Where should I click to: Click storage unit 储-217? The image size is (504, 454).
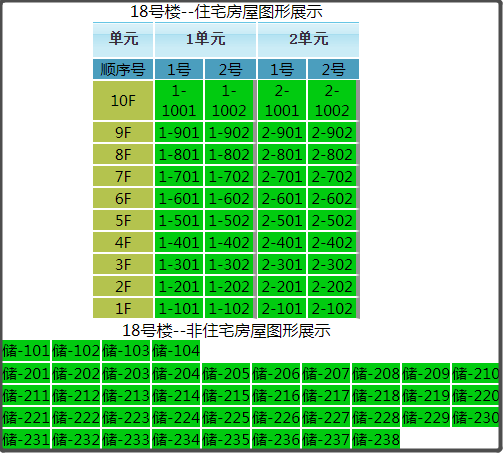326,395
